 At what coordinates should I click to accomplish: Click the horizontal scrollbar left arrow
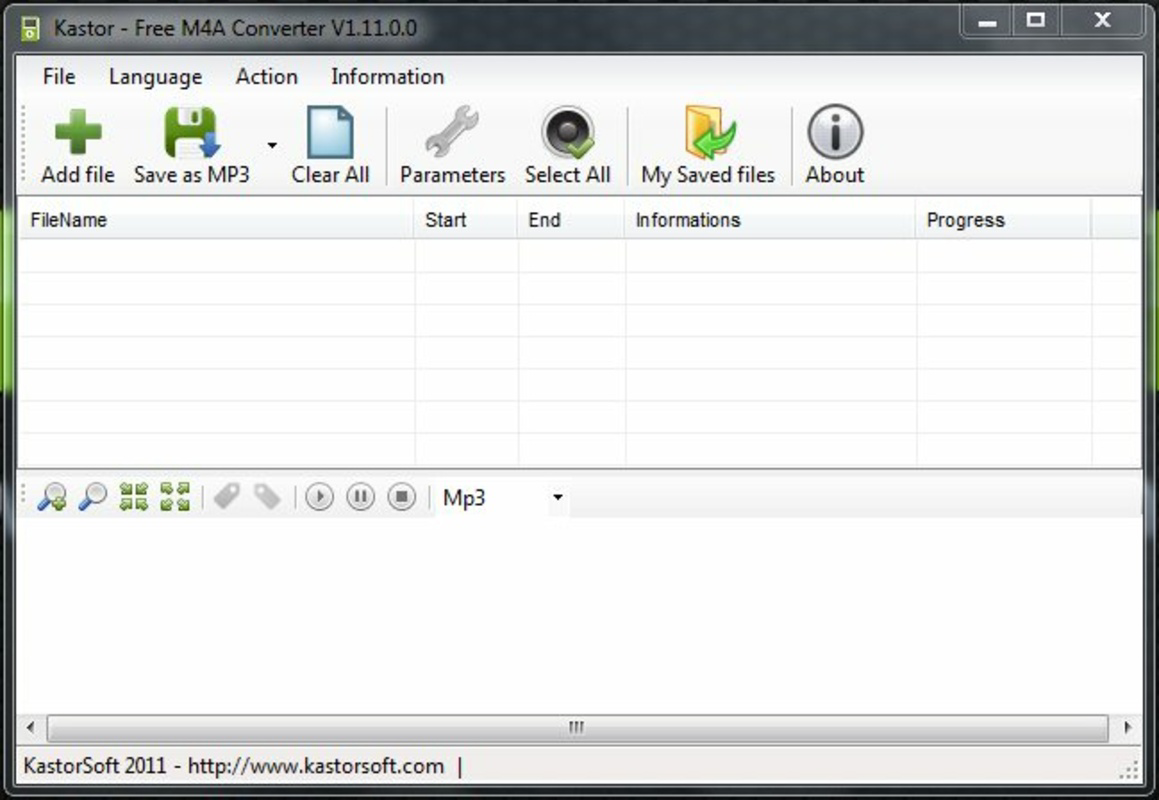[x=30, y=727]
